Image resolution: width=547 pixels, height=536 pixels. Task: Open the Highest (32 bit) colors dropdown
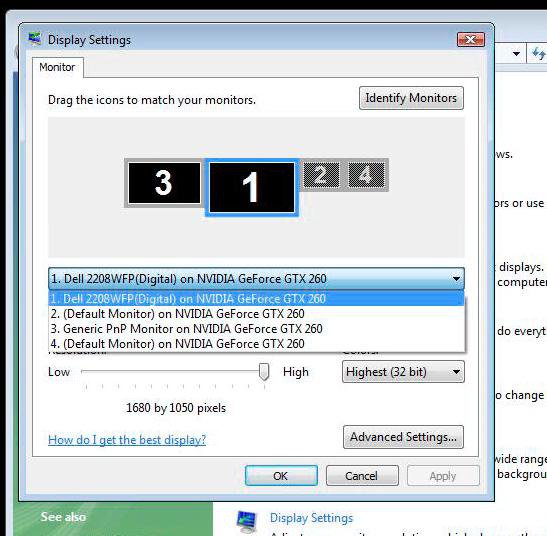[x=403, y=372]
